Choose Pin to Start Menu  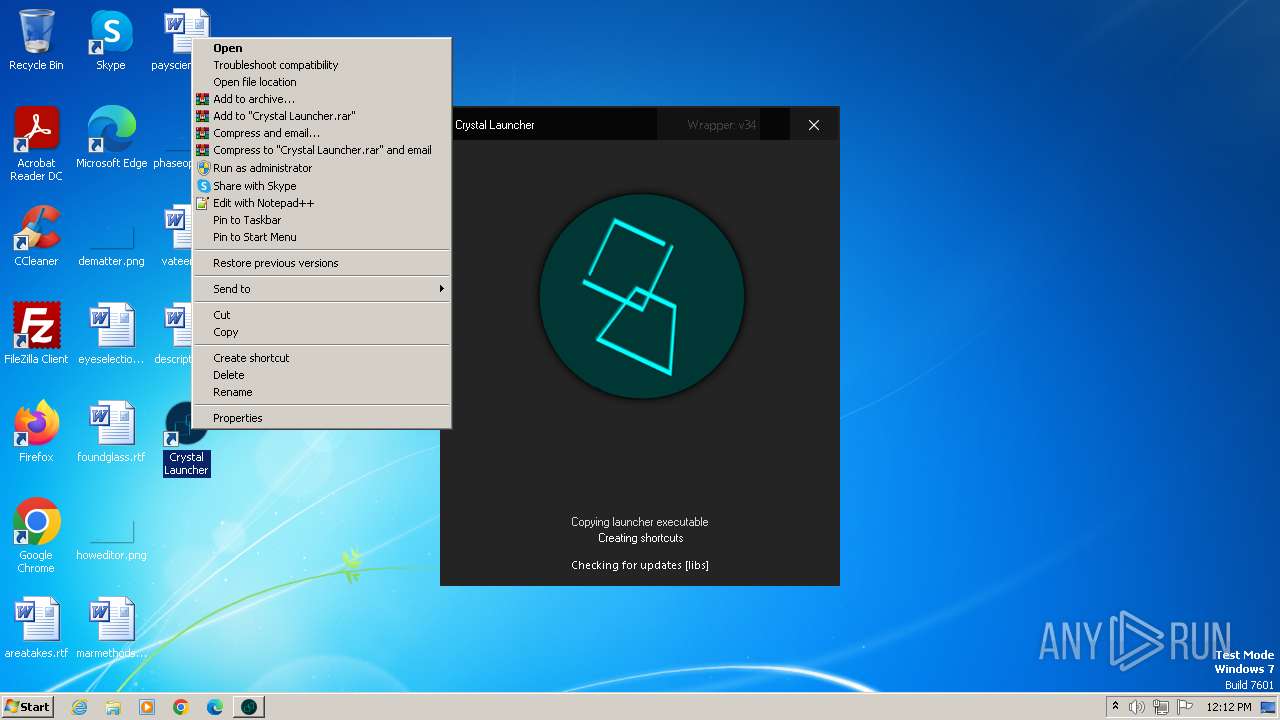(x=322, y=237)
